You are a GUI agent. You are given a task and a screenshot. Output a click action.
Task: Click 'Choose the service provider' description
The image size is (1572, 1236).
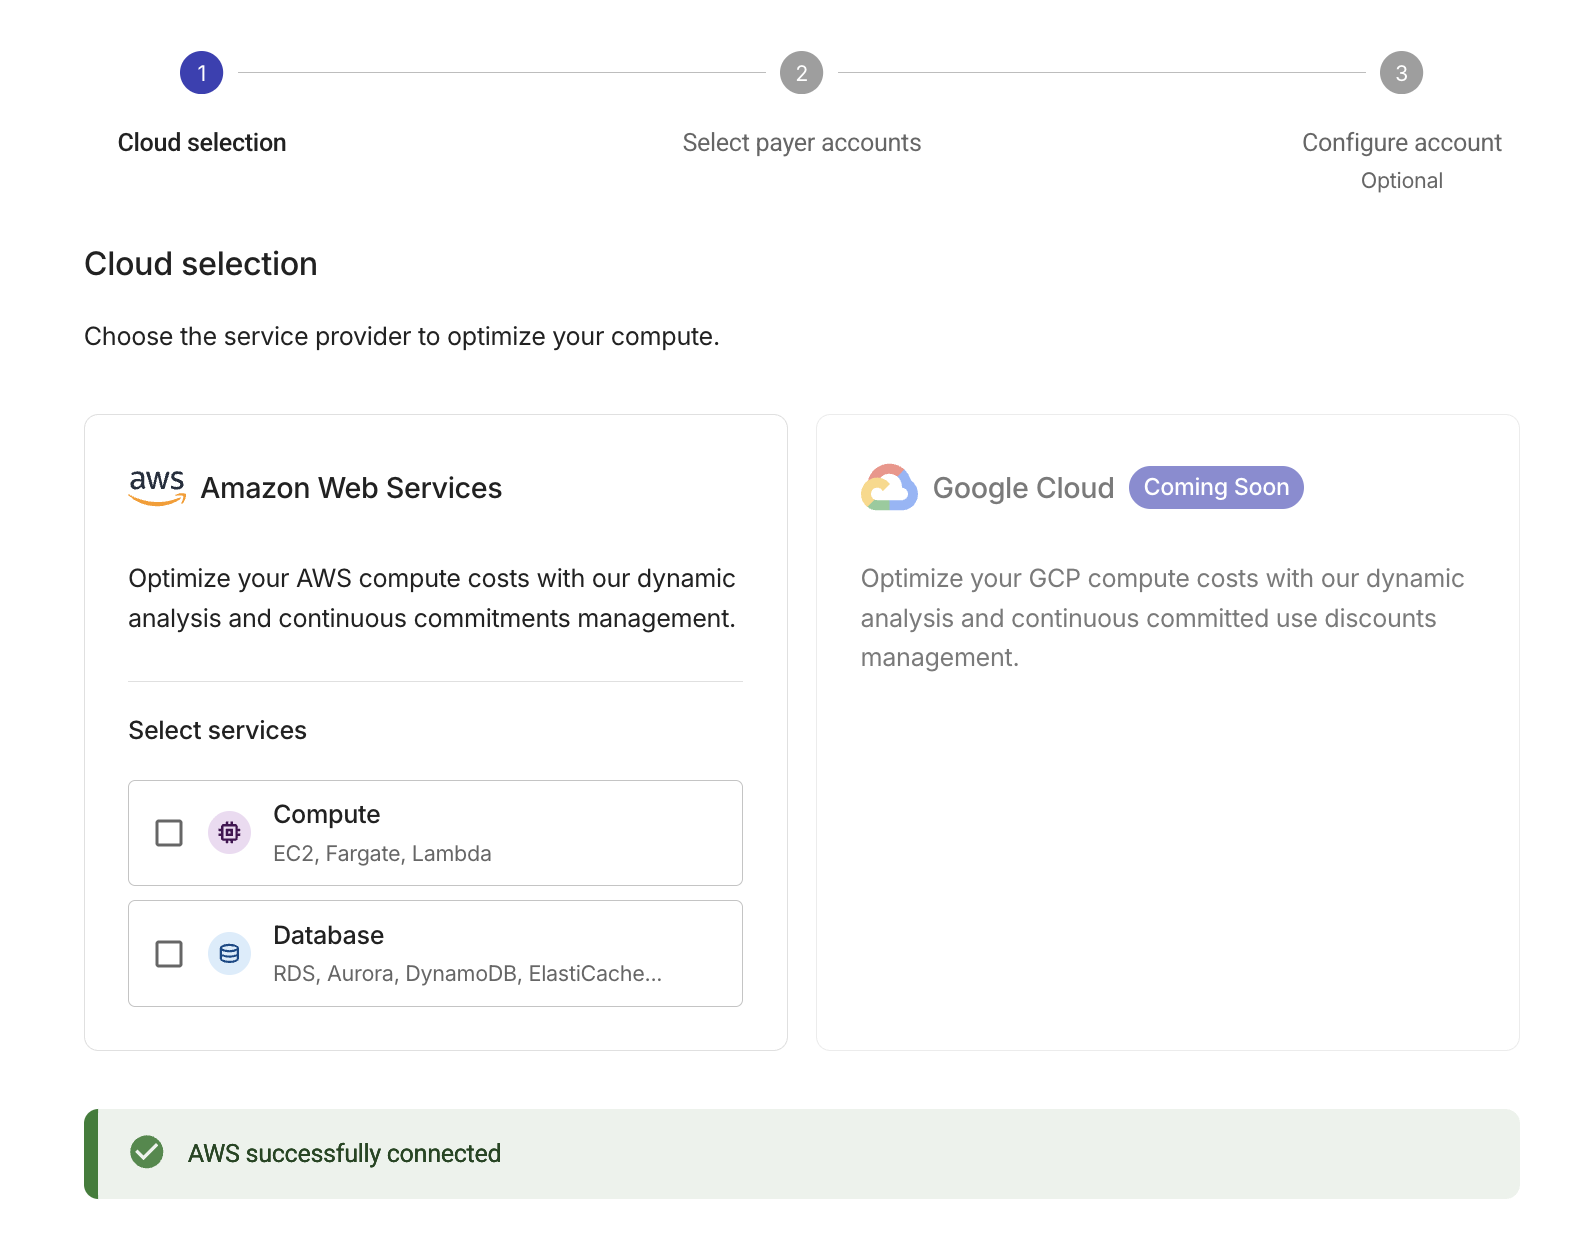coord(402,337)
